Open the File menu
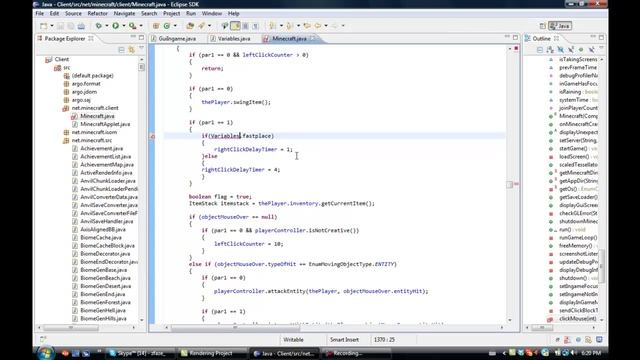640x360 pixels. tap(40, 13)
